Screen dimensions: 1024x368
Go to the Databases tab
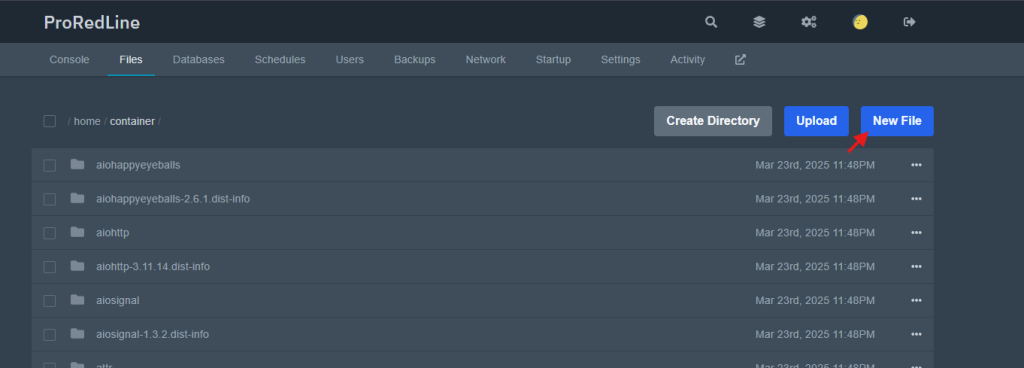click(199, 59)
